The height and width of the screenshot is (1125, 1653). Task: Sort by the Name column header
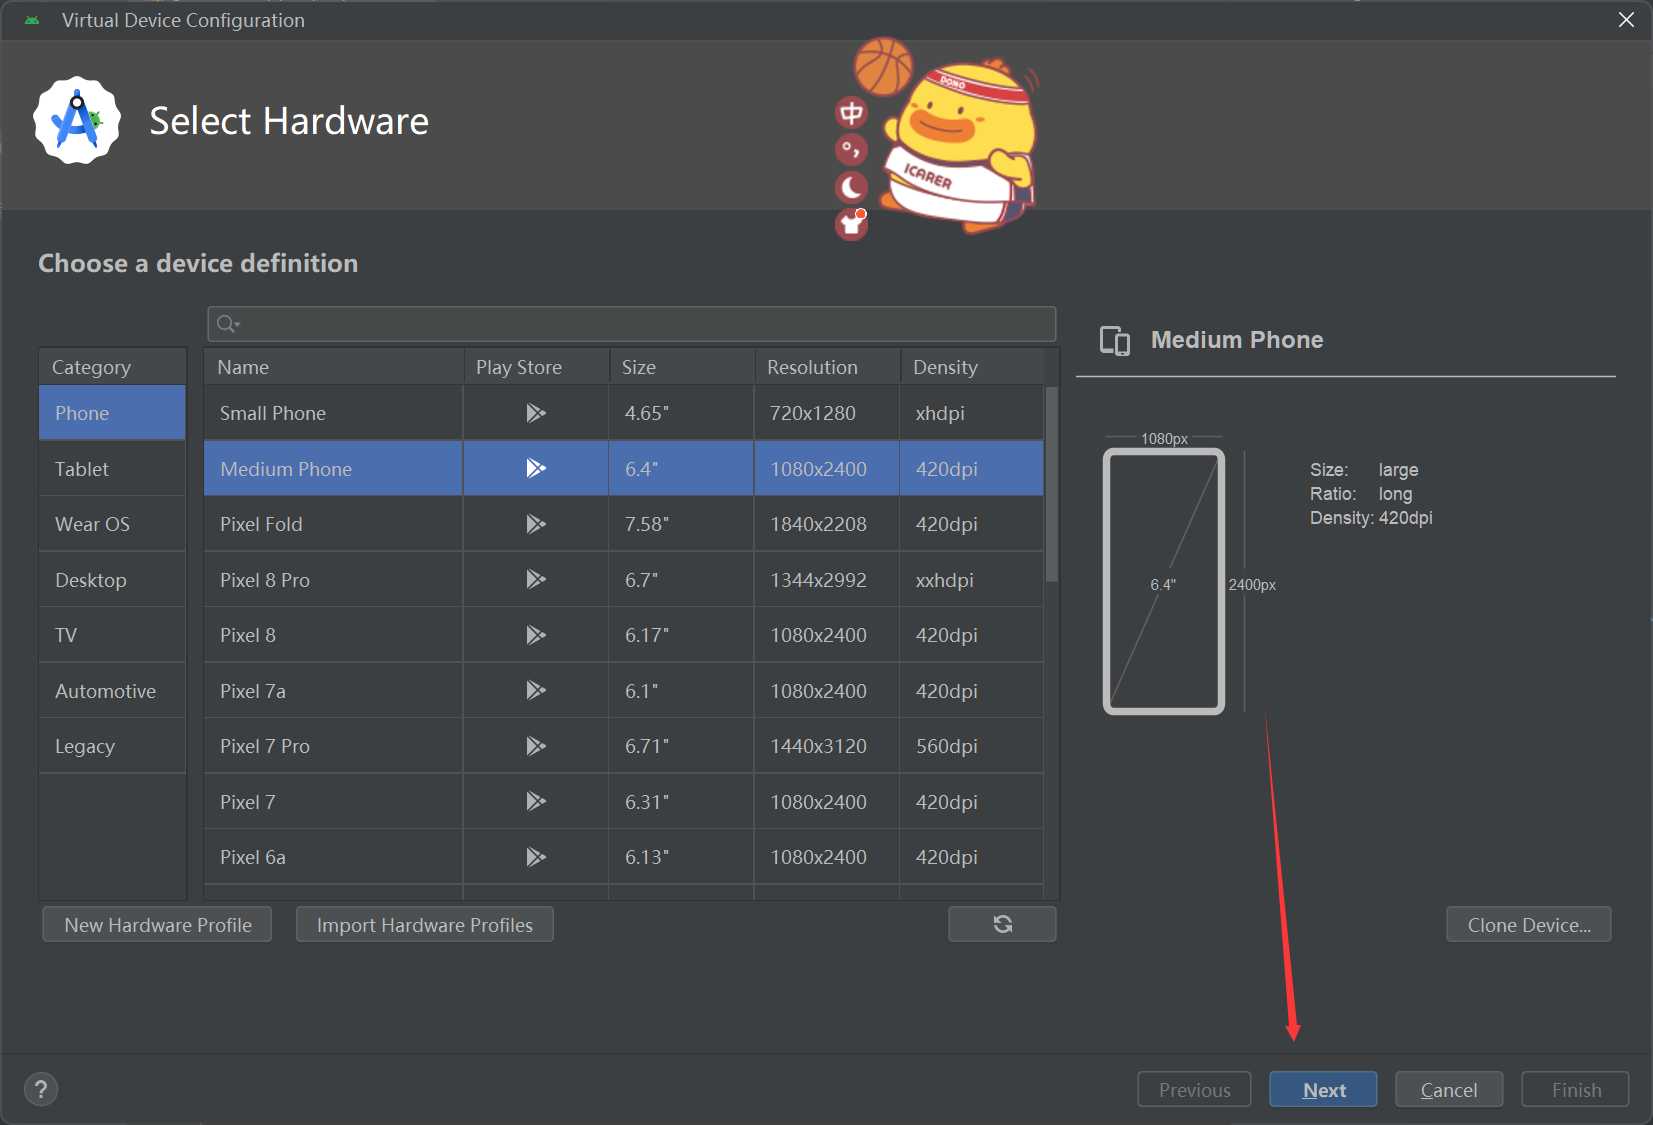click(333, 367)
